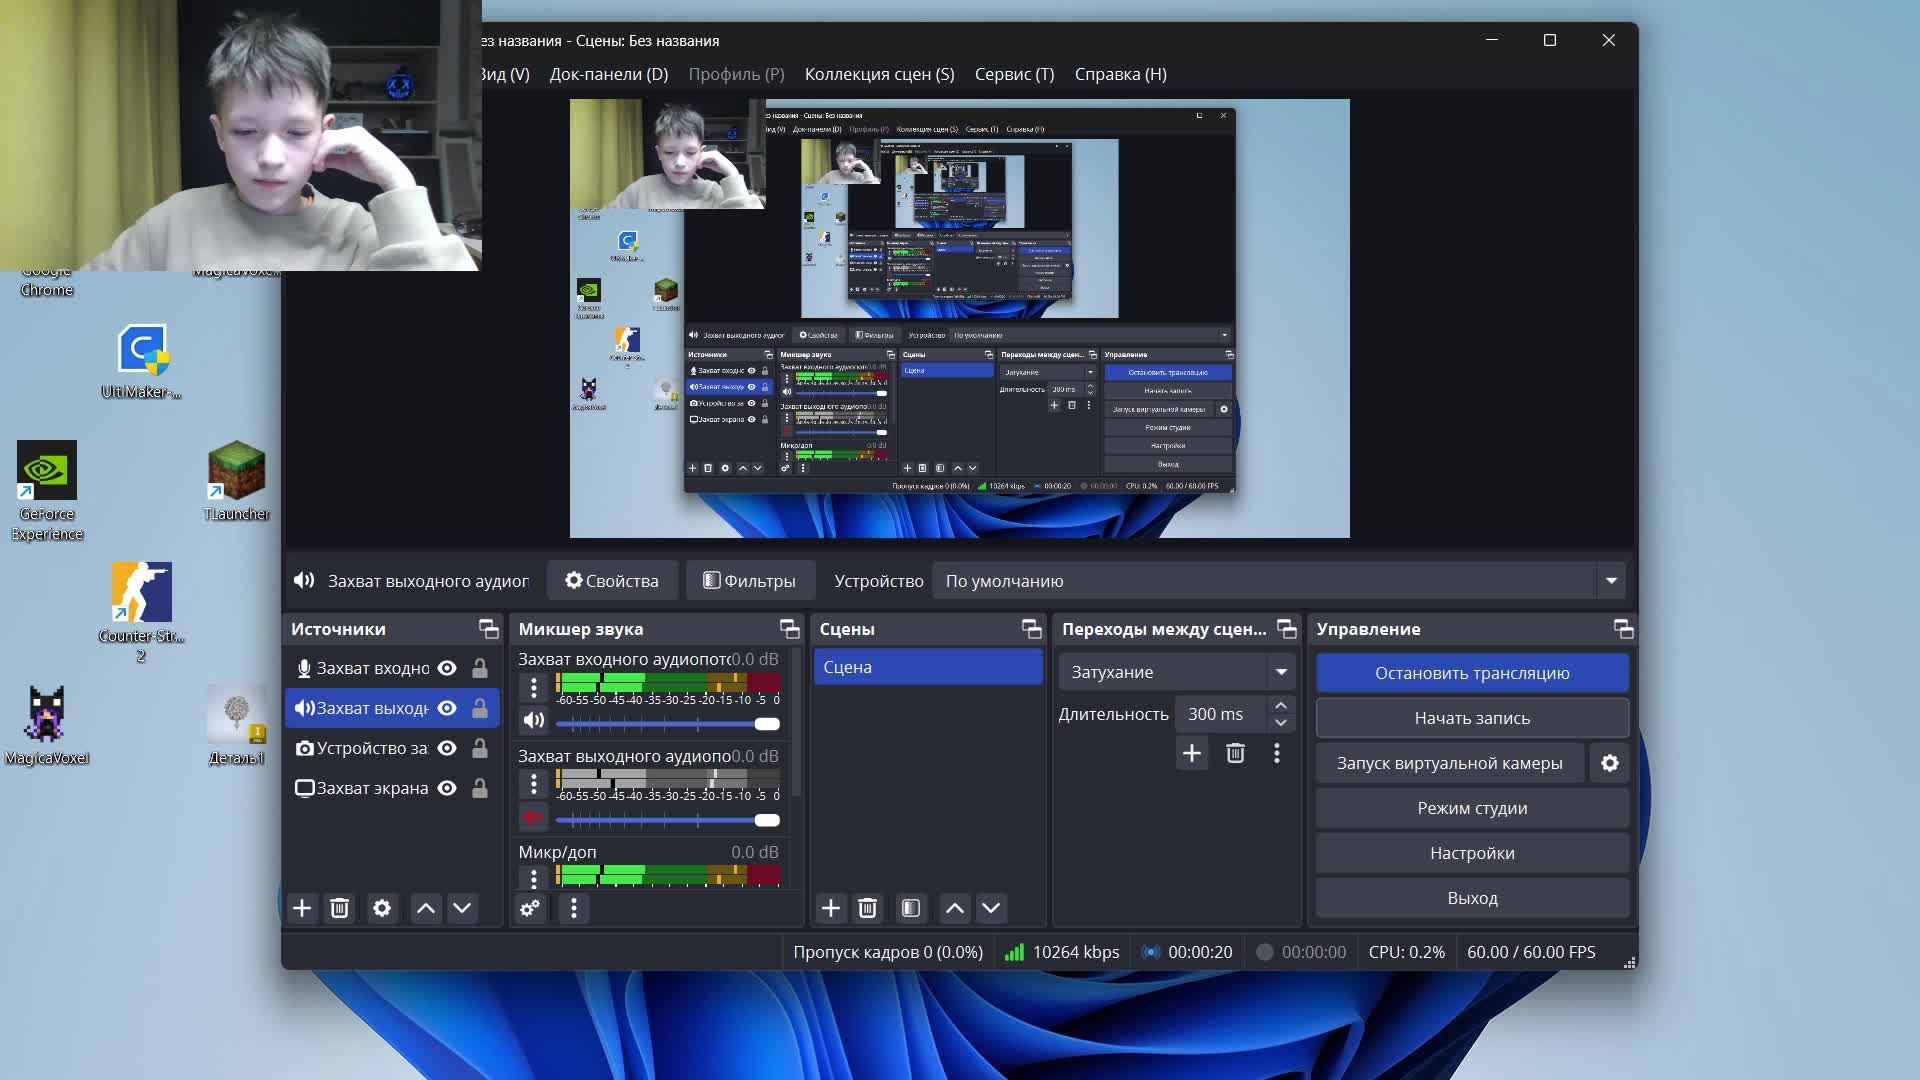This screenshot has height=1080, width=1920.
Task: Delete transition with trash icon
Action: [1235, 753]
